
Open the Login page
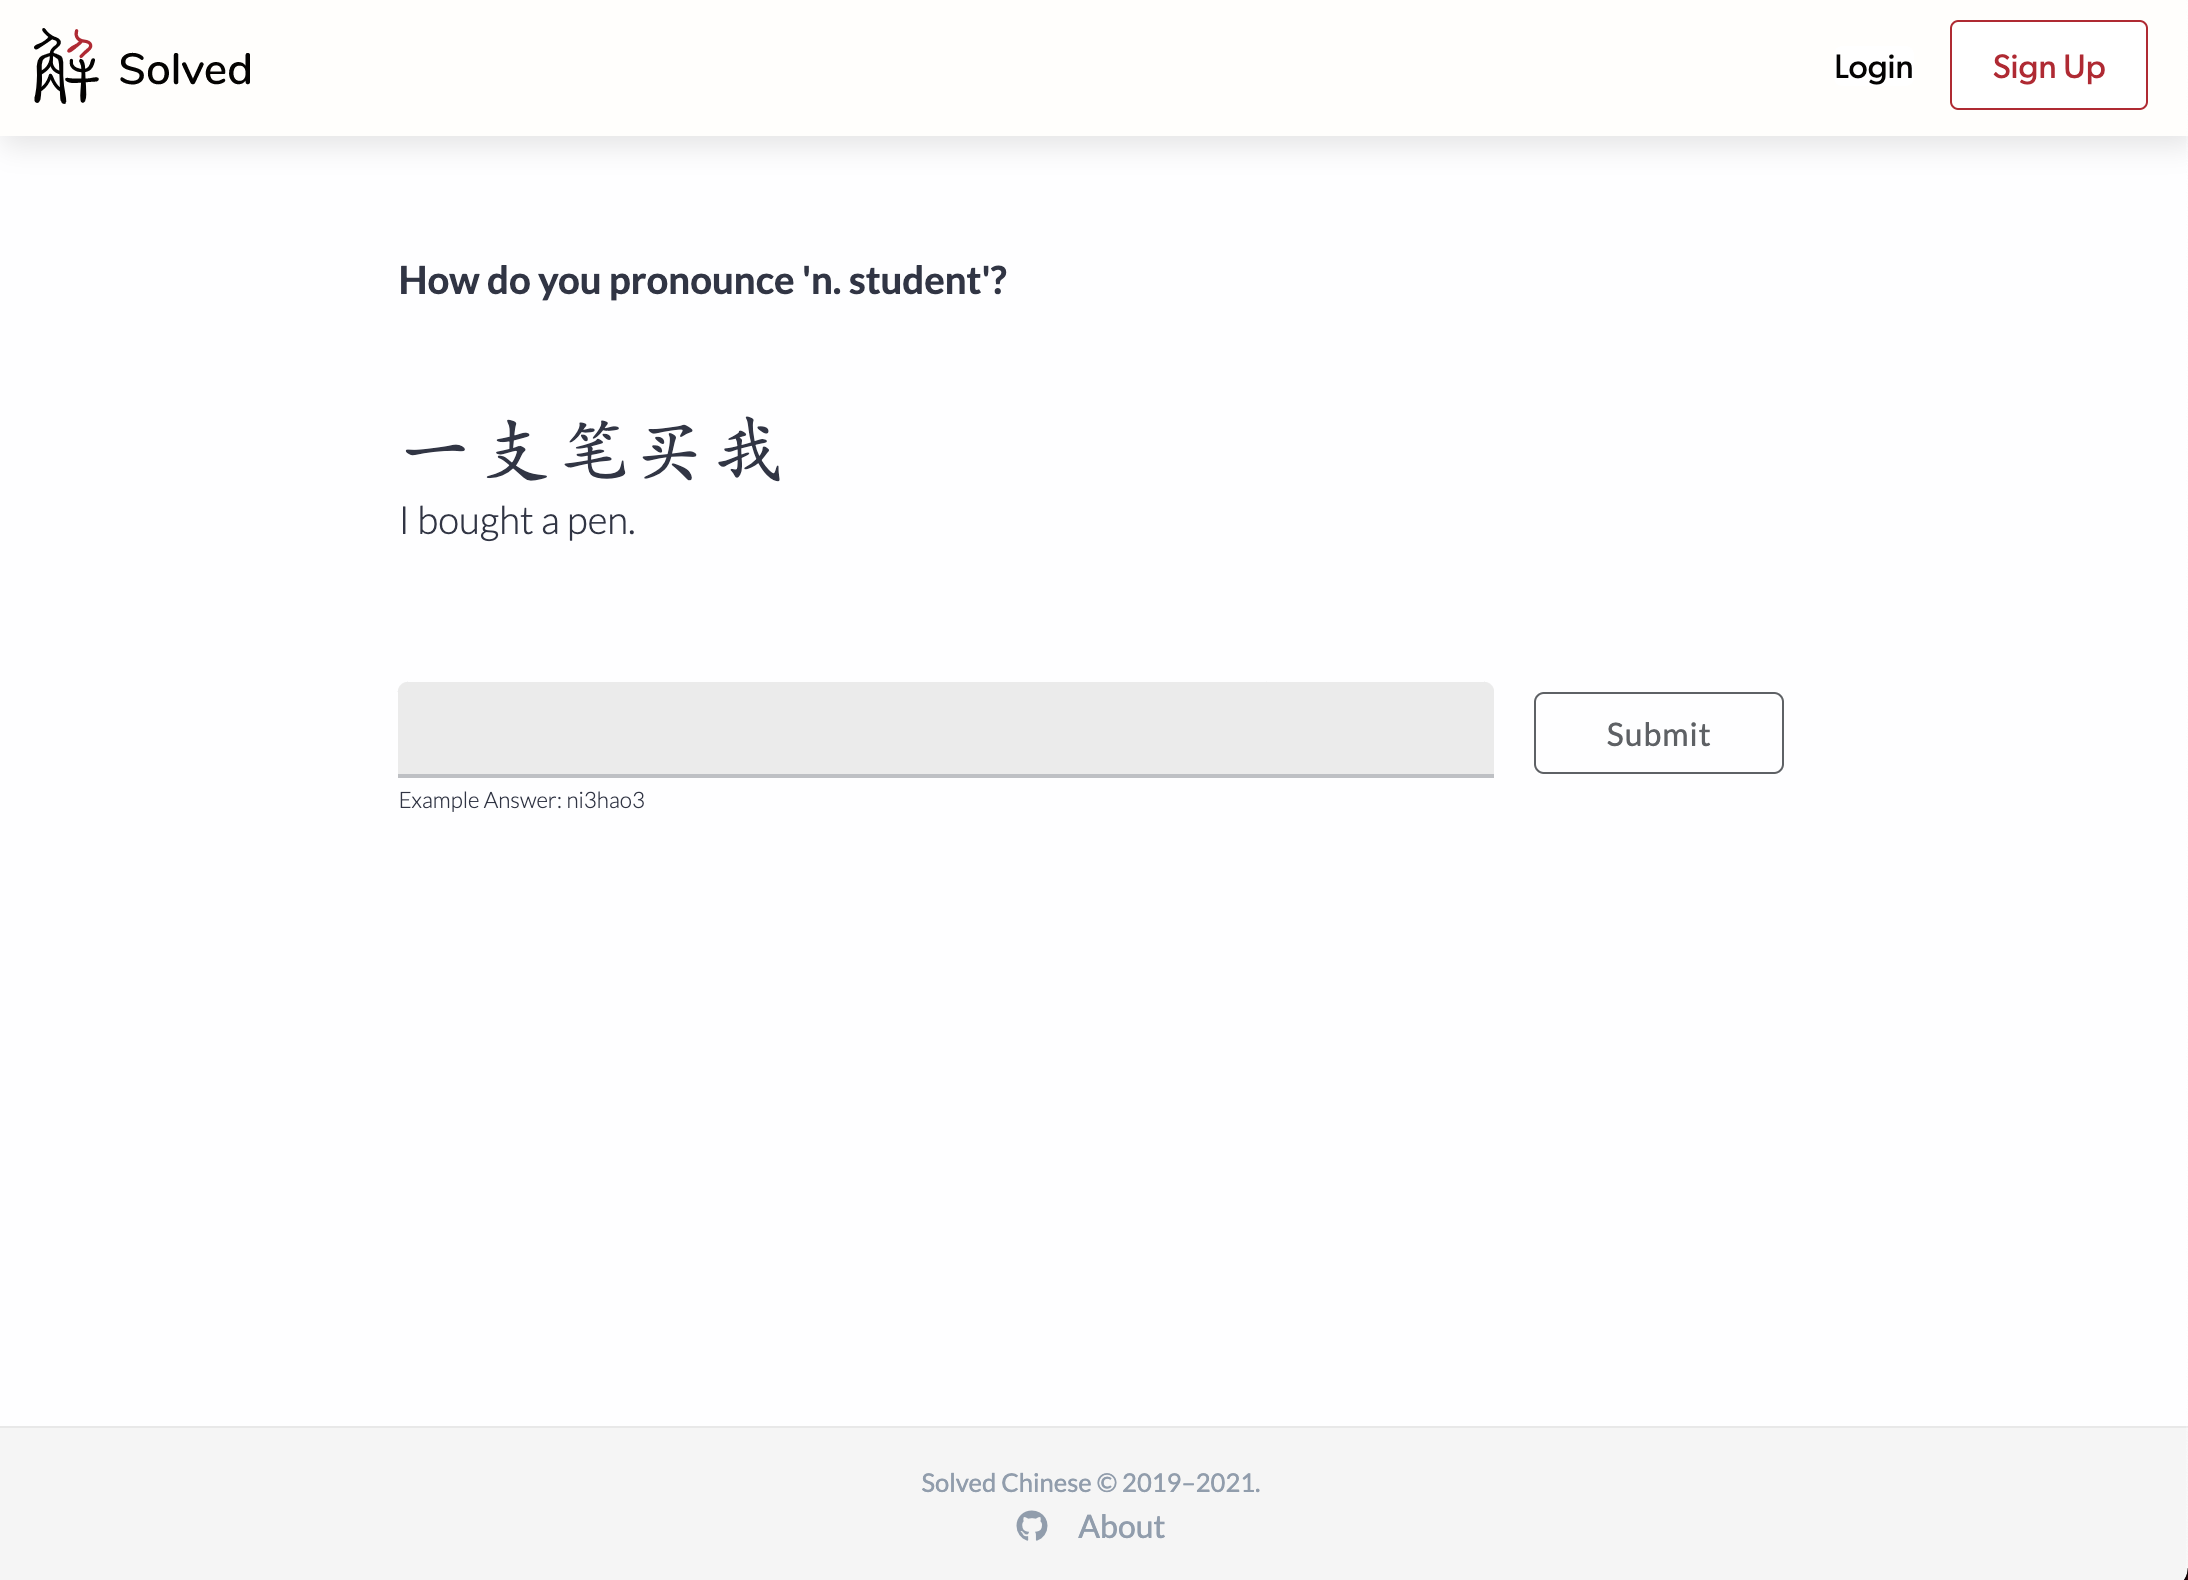1872,67
